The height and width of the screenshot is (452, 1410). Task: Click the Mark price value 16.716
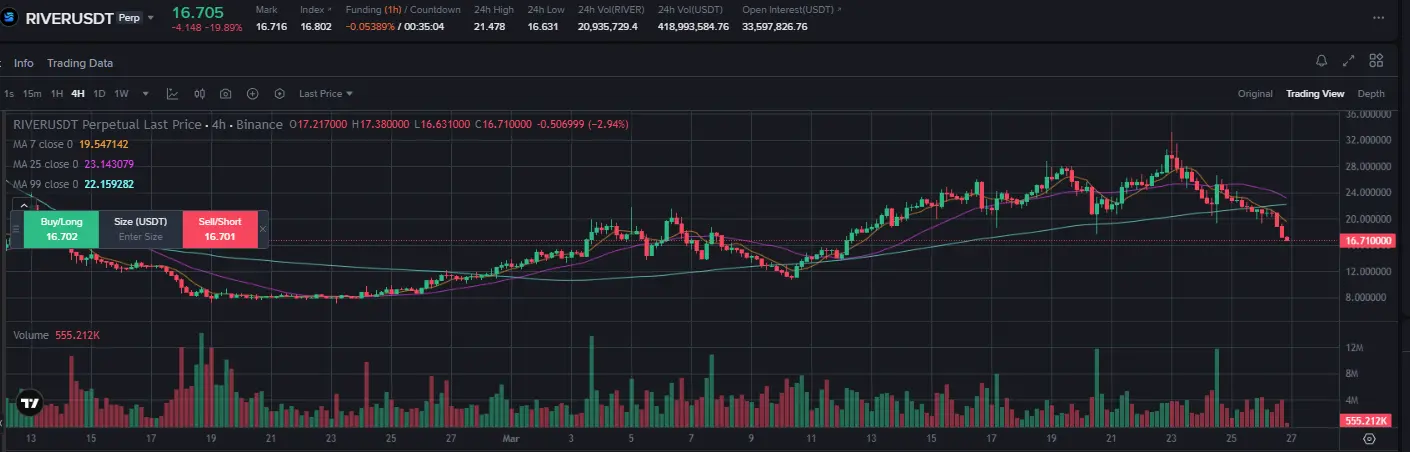pyautogui.click(x=270, y=26)
